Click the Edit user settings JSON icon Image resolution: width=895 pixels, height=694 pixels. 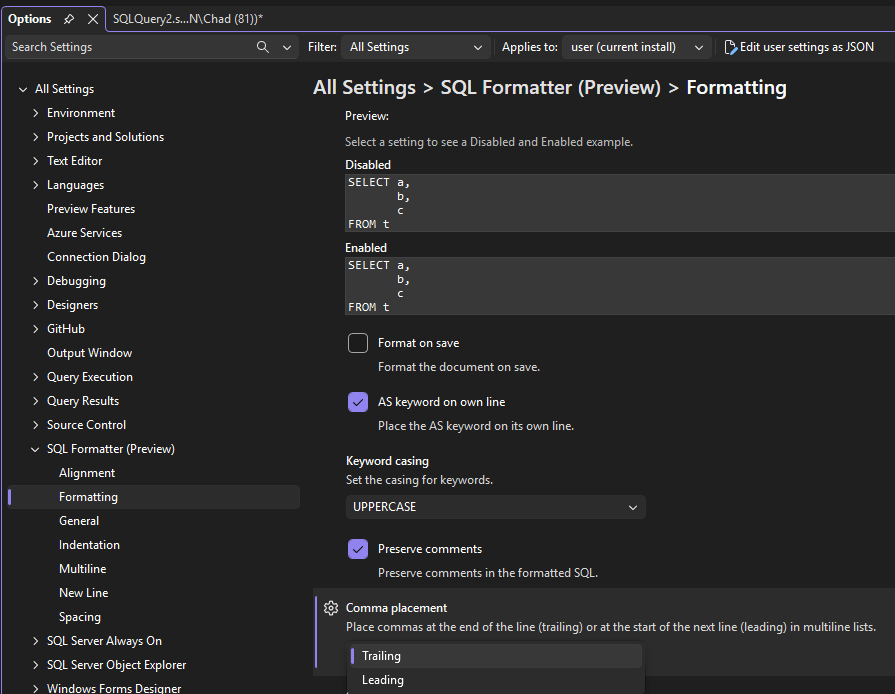pyautogui.click(x=730, y=47)
